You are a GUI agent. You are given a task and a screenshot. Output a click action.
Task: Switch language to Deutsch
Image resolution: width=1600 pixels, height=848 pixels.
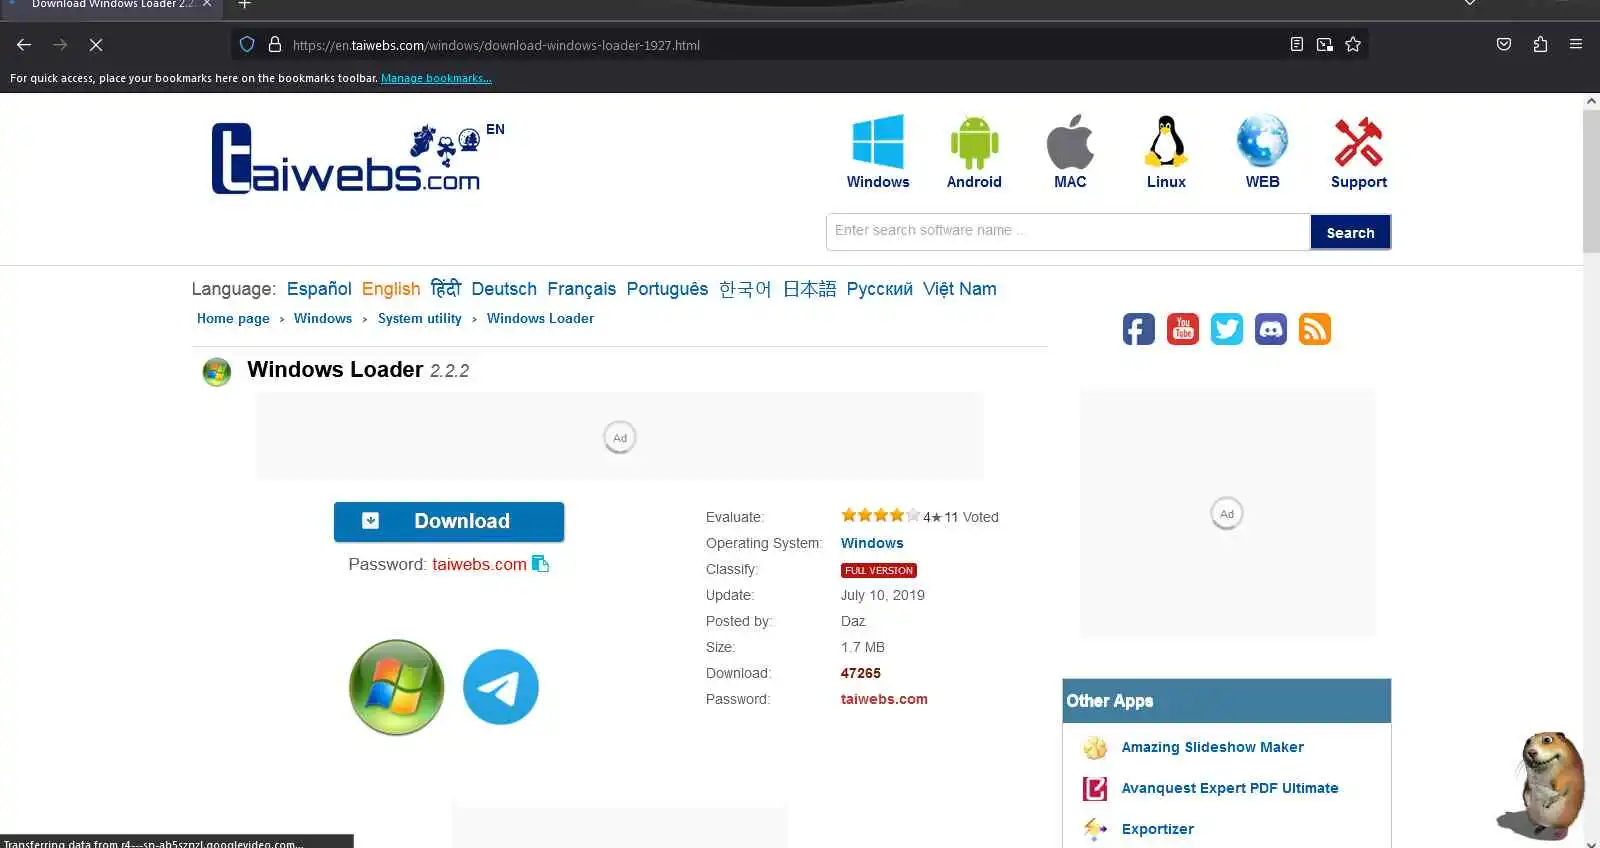pyautogui.click(x=504, y=289)
